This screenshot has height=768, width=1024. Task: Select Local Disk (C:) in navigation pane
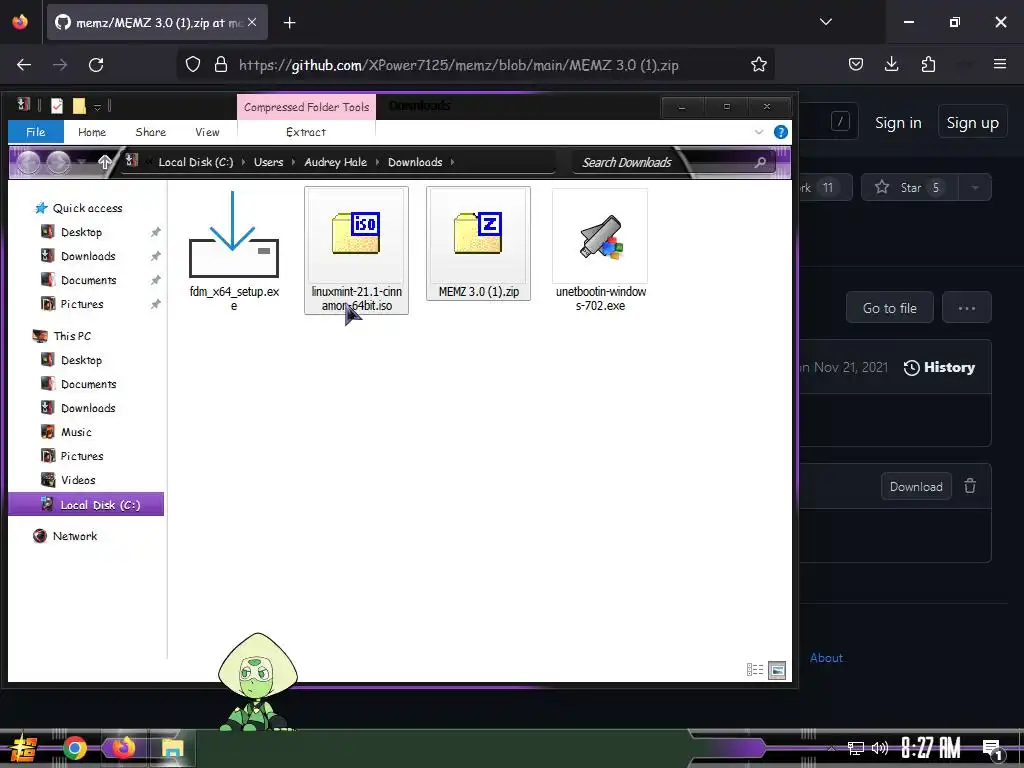[x=86, y=505]
